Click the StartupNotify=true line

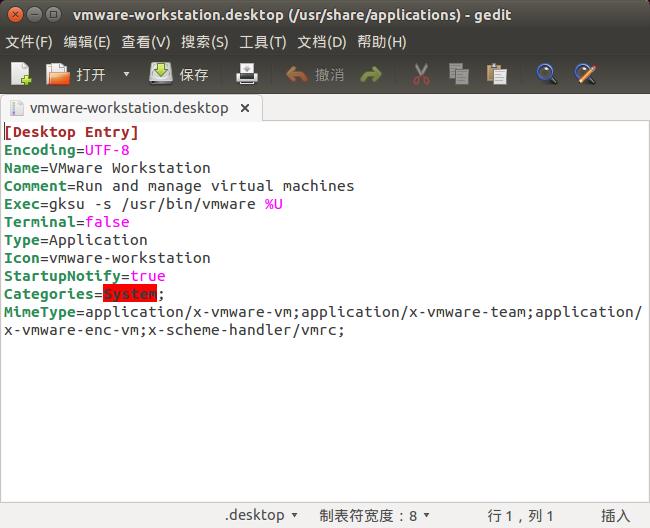click(x=85, y=276)
